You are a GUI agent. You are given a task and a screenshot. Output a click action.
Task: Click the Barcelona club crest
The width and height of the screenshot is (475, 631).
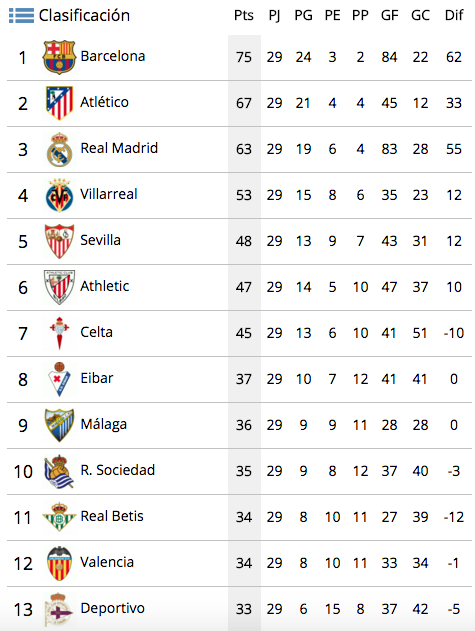(59, 57)
